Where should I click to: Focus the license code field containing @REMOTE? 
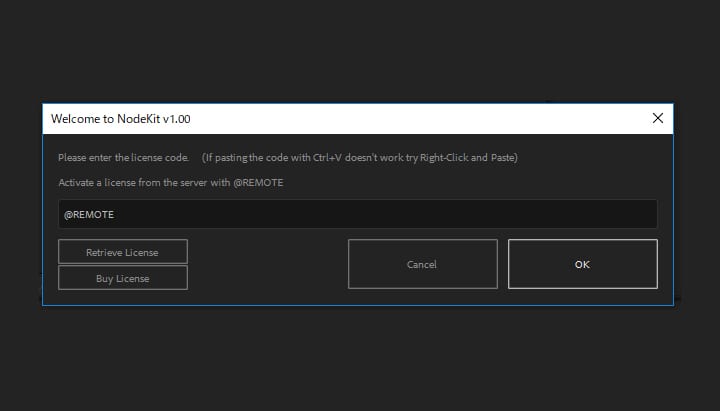pos(358,214)
